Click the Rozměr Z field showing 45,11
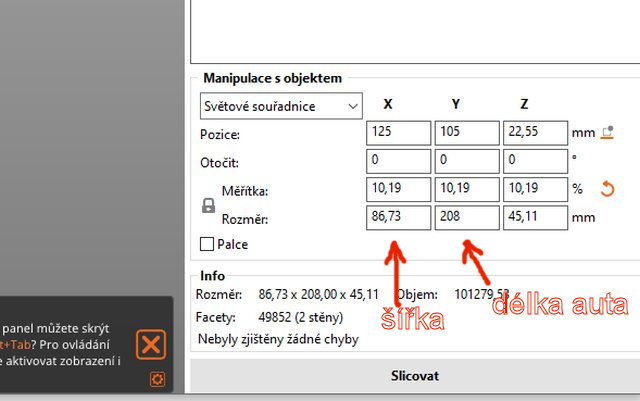 [534, 217]
